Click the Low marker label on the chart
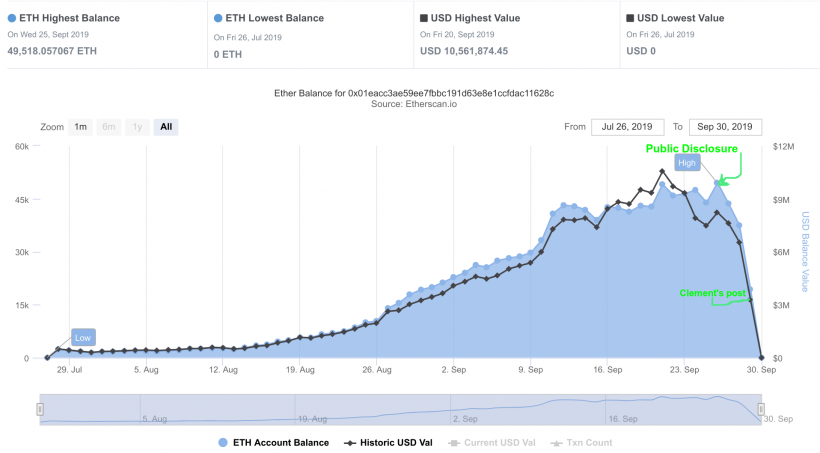Viewport: 820px width, 453px height. 83,337
